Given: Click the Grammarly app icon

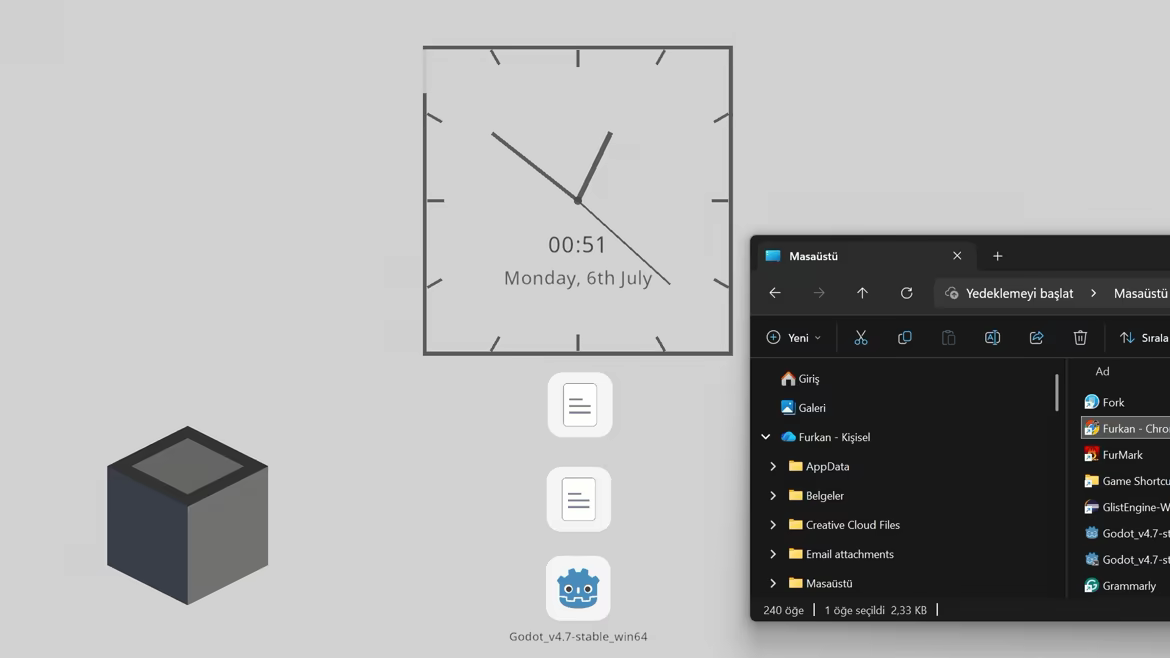Looking at the screenshot, I should click(x=1092, y=586).
